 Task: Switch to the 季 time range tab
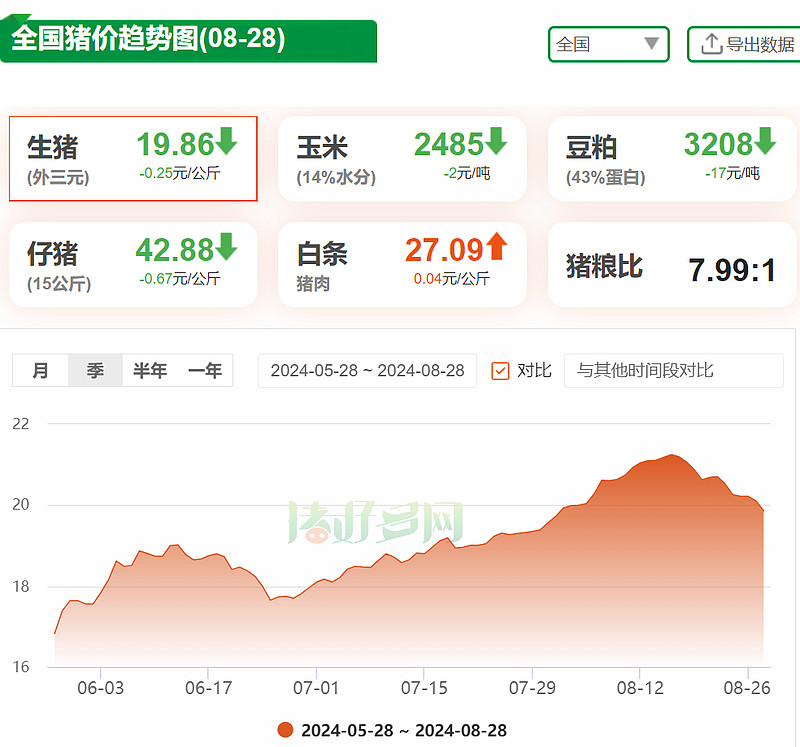click(x=95, y=370)
